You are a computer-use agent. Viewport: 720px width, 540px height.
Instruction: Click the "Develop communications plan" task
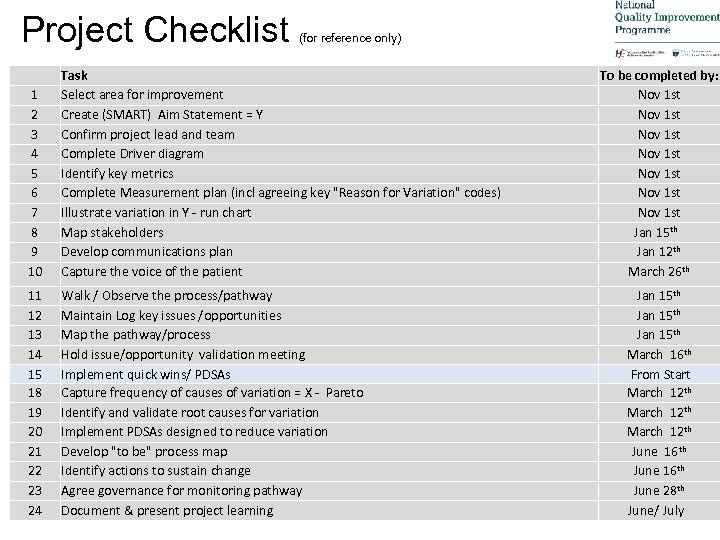click(146, 251)
